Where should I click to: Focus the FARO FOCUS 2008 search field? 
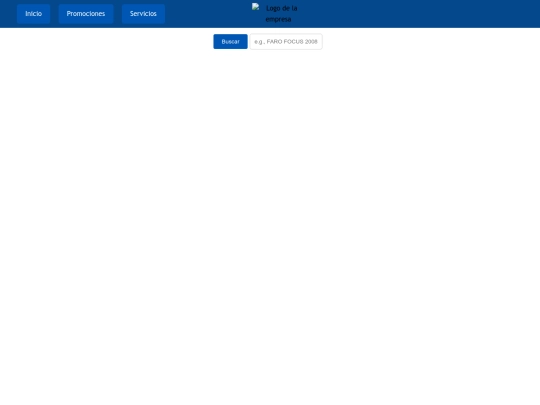[x=286, y=42]
